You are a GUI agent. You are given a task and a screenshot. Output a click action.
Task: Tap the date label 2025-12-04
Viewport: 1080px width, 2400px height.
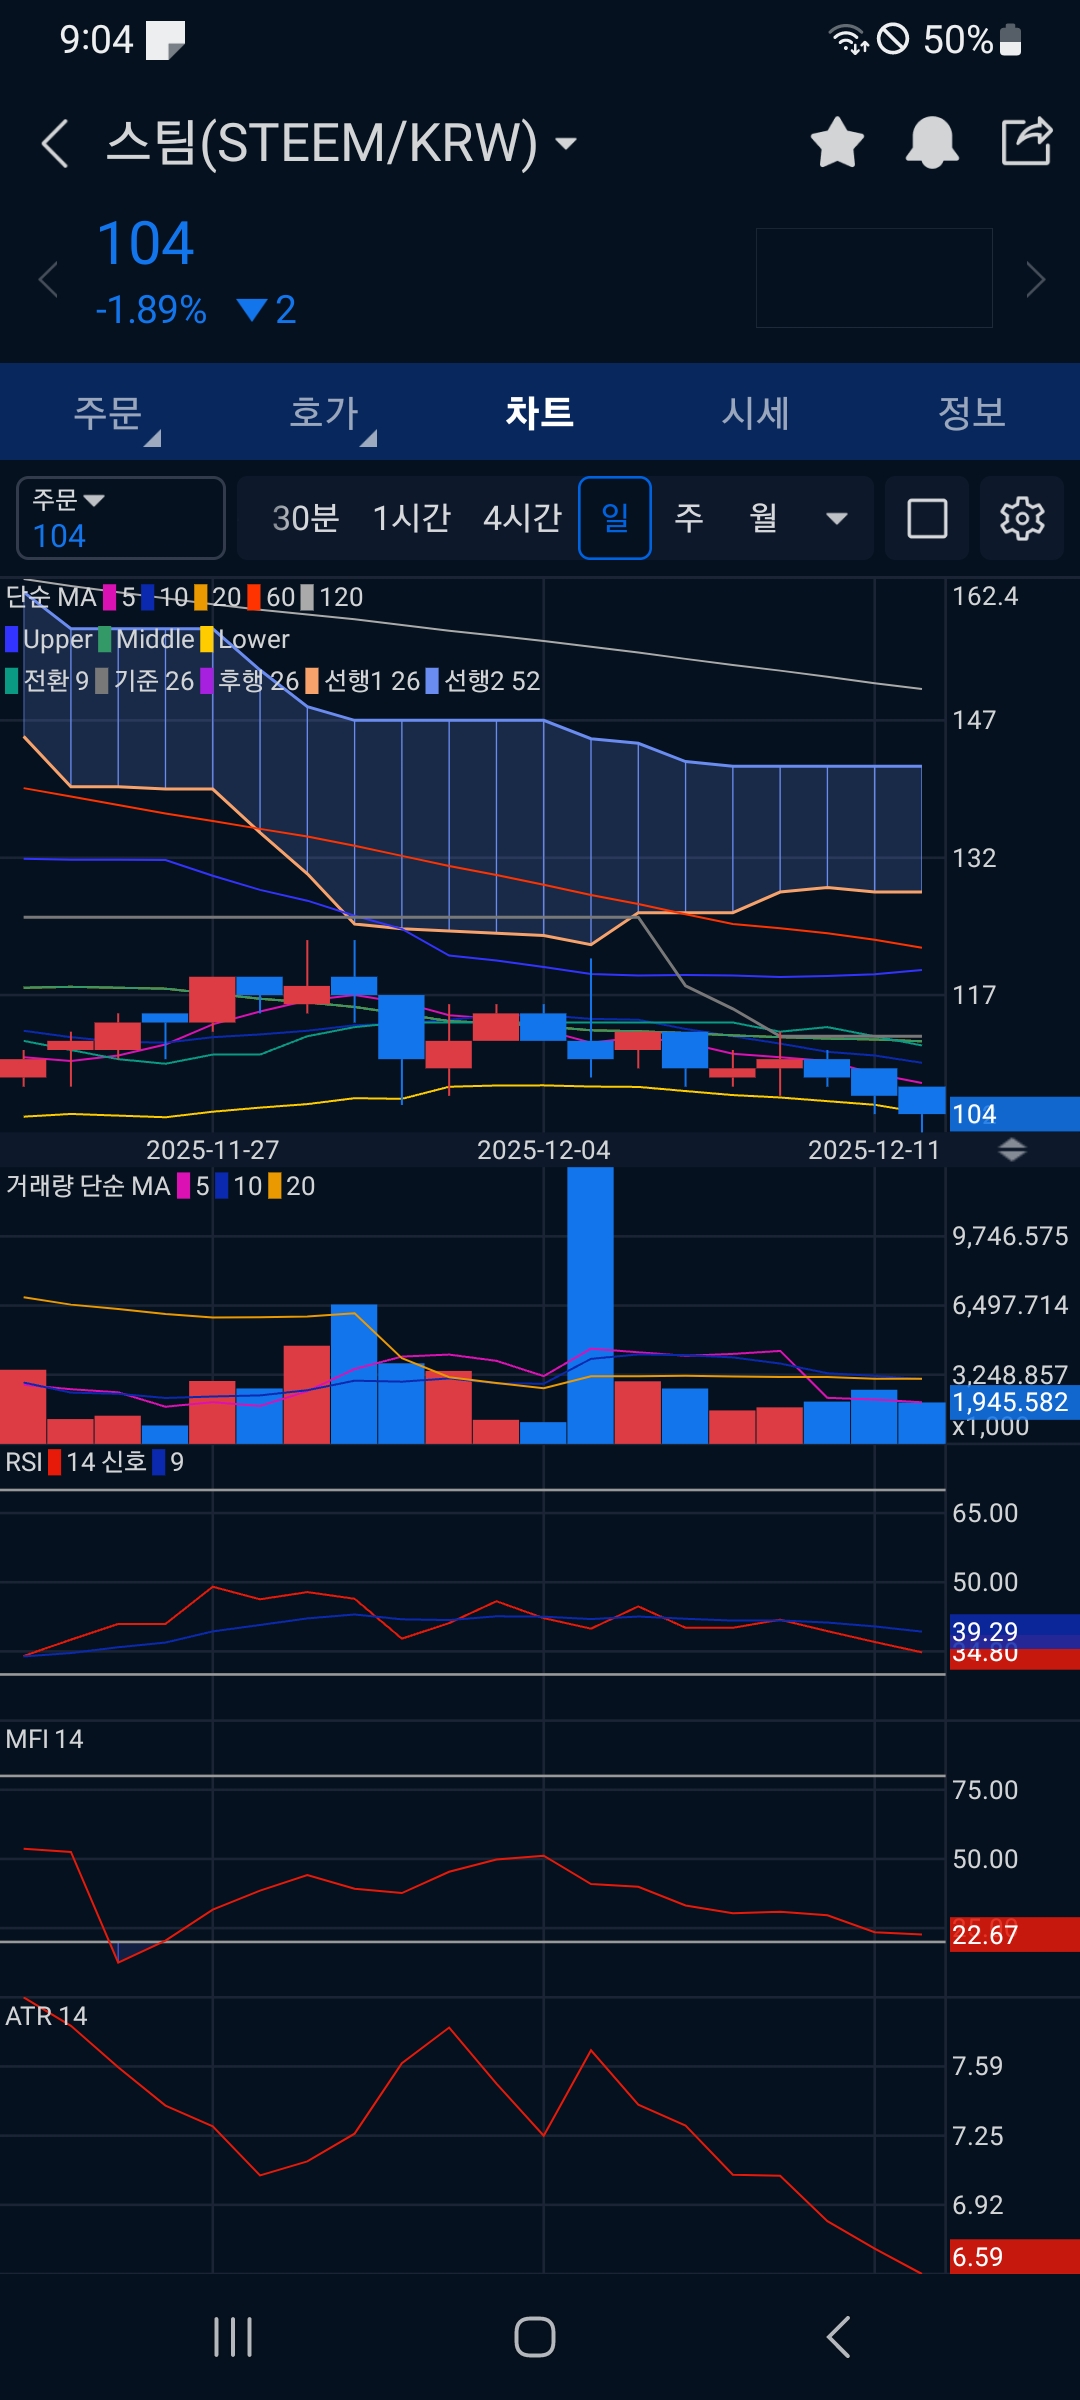543,1150
